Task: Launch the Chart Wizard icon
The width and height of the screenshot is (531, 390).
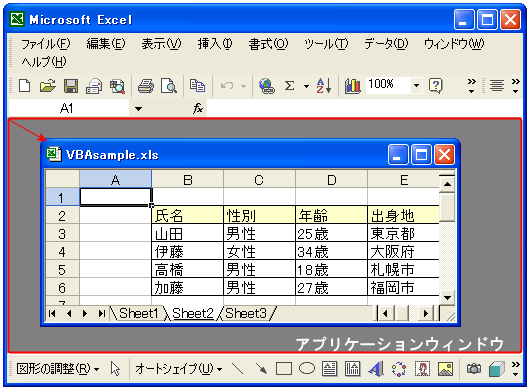Action: tap(353, 86)
